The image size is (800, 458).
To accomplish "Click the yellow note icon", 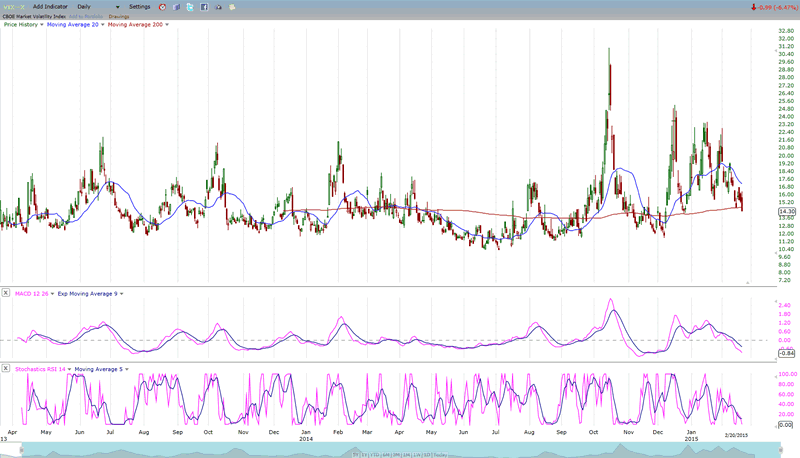I will [x=234, y=7].
